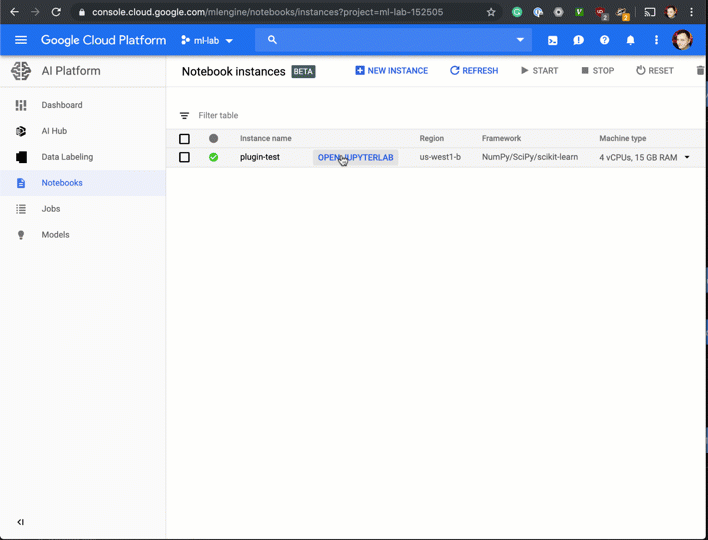Click the plugin-test instance name
The width and height of the screenshot is (708, 540).
(260, 157)
